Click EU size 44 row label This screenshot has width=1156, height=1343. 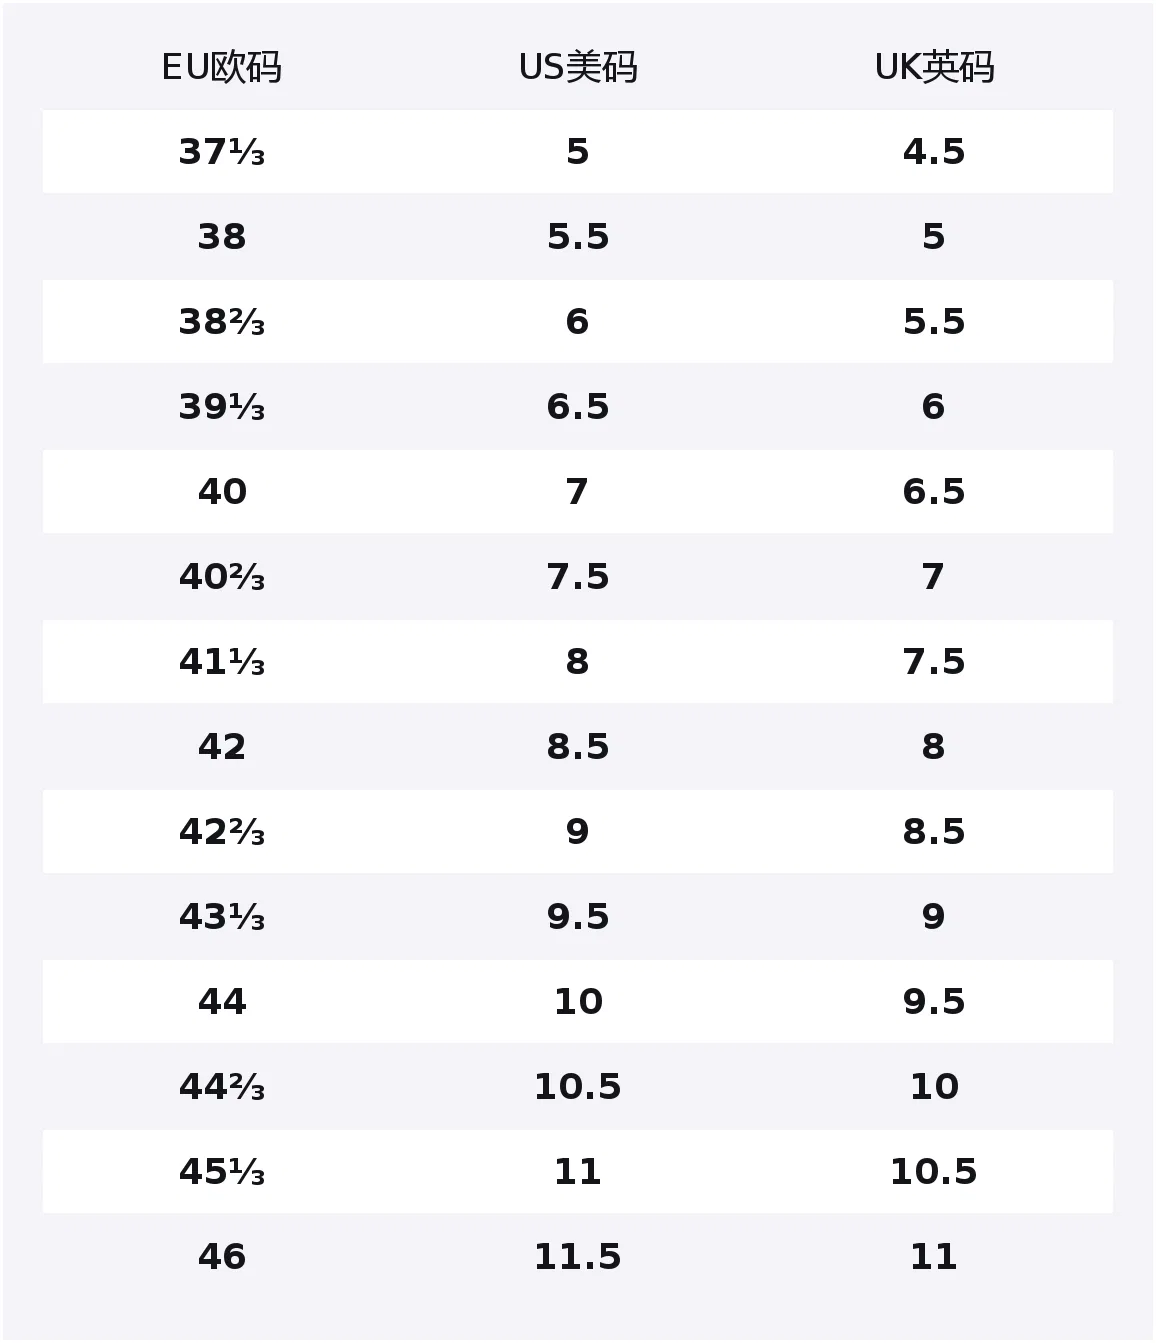click(x=221, y=1002)
